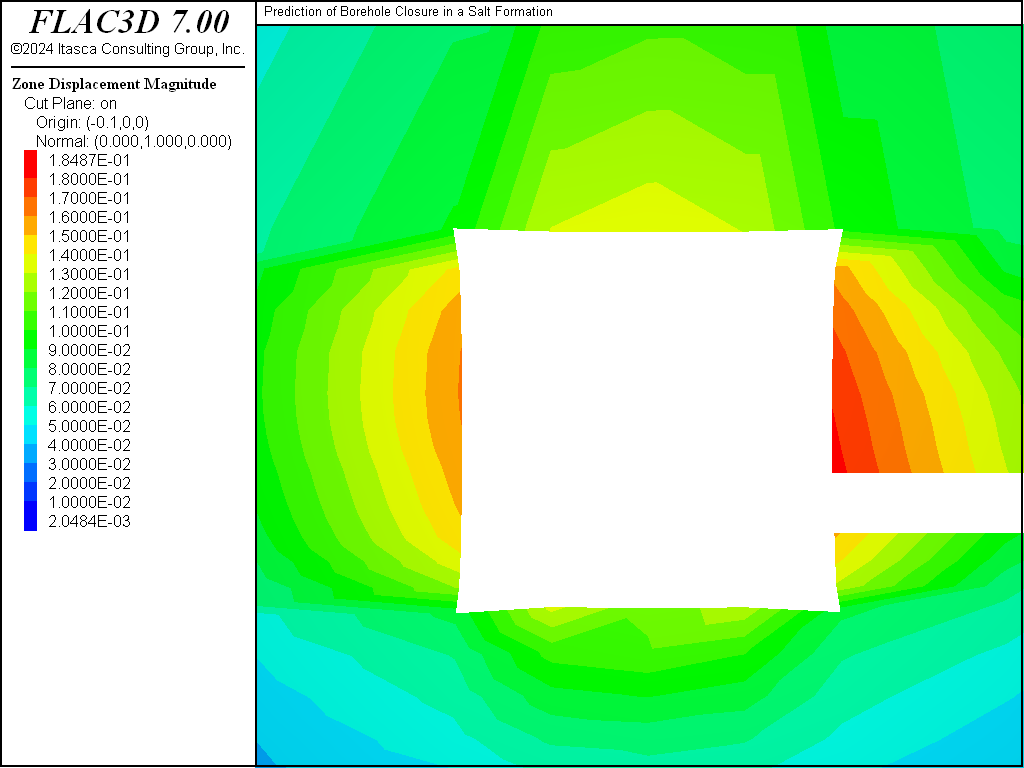The height and width of the screenshot is (768, 1024).
Task: Select the maximum value 1.8487E-01 label
Action: coord(89,160)
